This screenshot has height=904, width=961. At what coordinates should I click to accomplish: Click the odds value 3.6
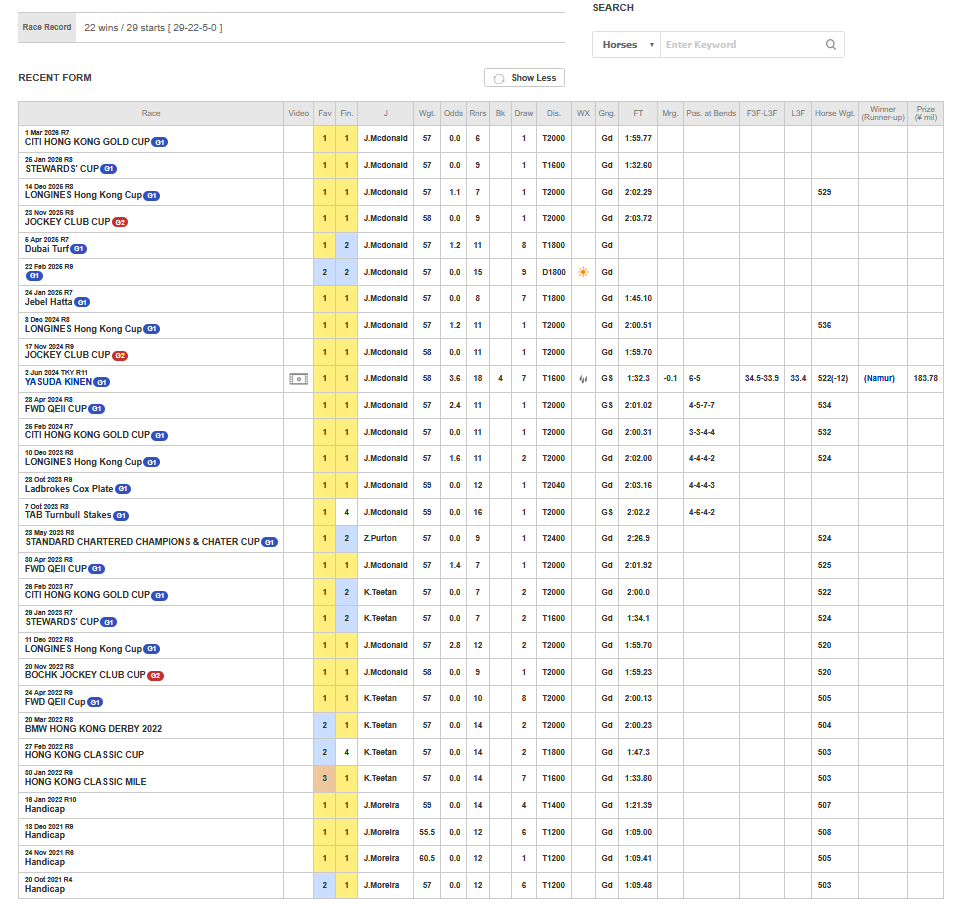pyautogui.click(x=454, y=379)
